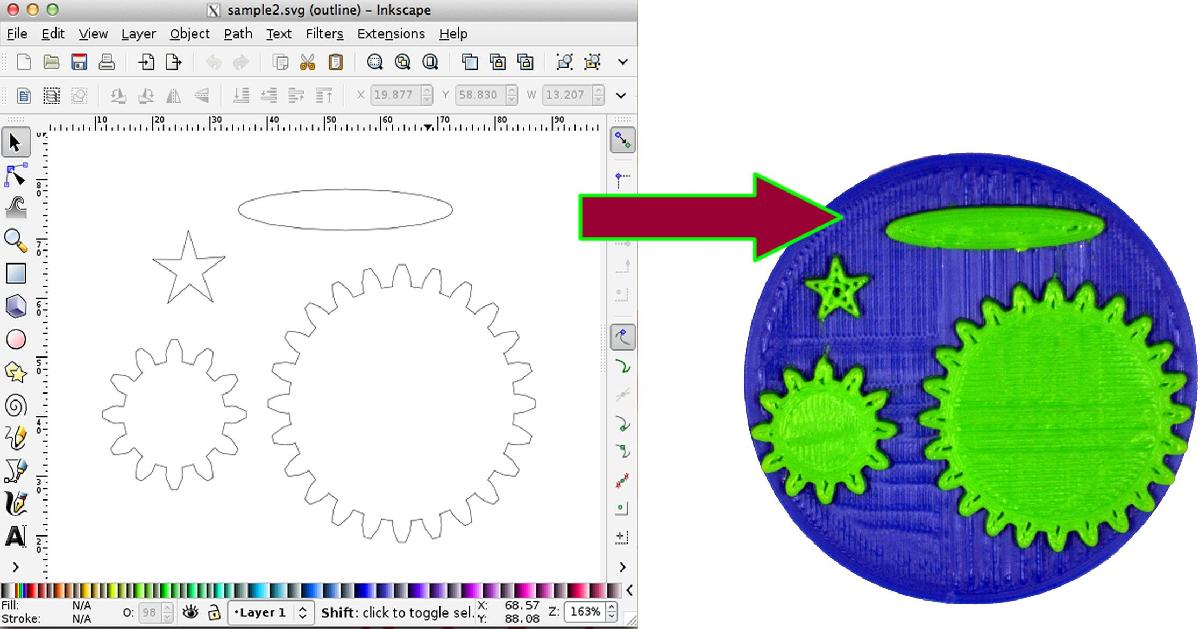1200x629 pixels.
Task: Open the Filters menu
Action: [x=324, y=33]
